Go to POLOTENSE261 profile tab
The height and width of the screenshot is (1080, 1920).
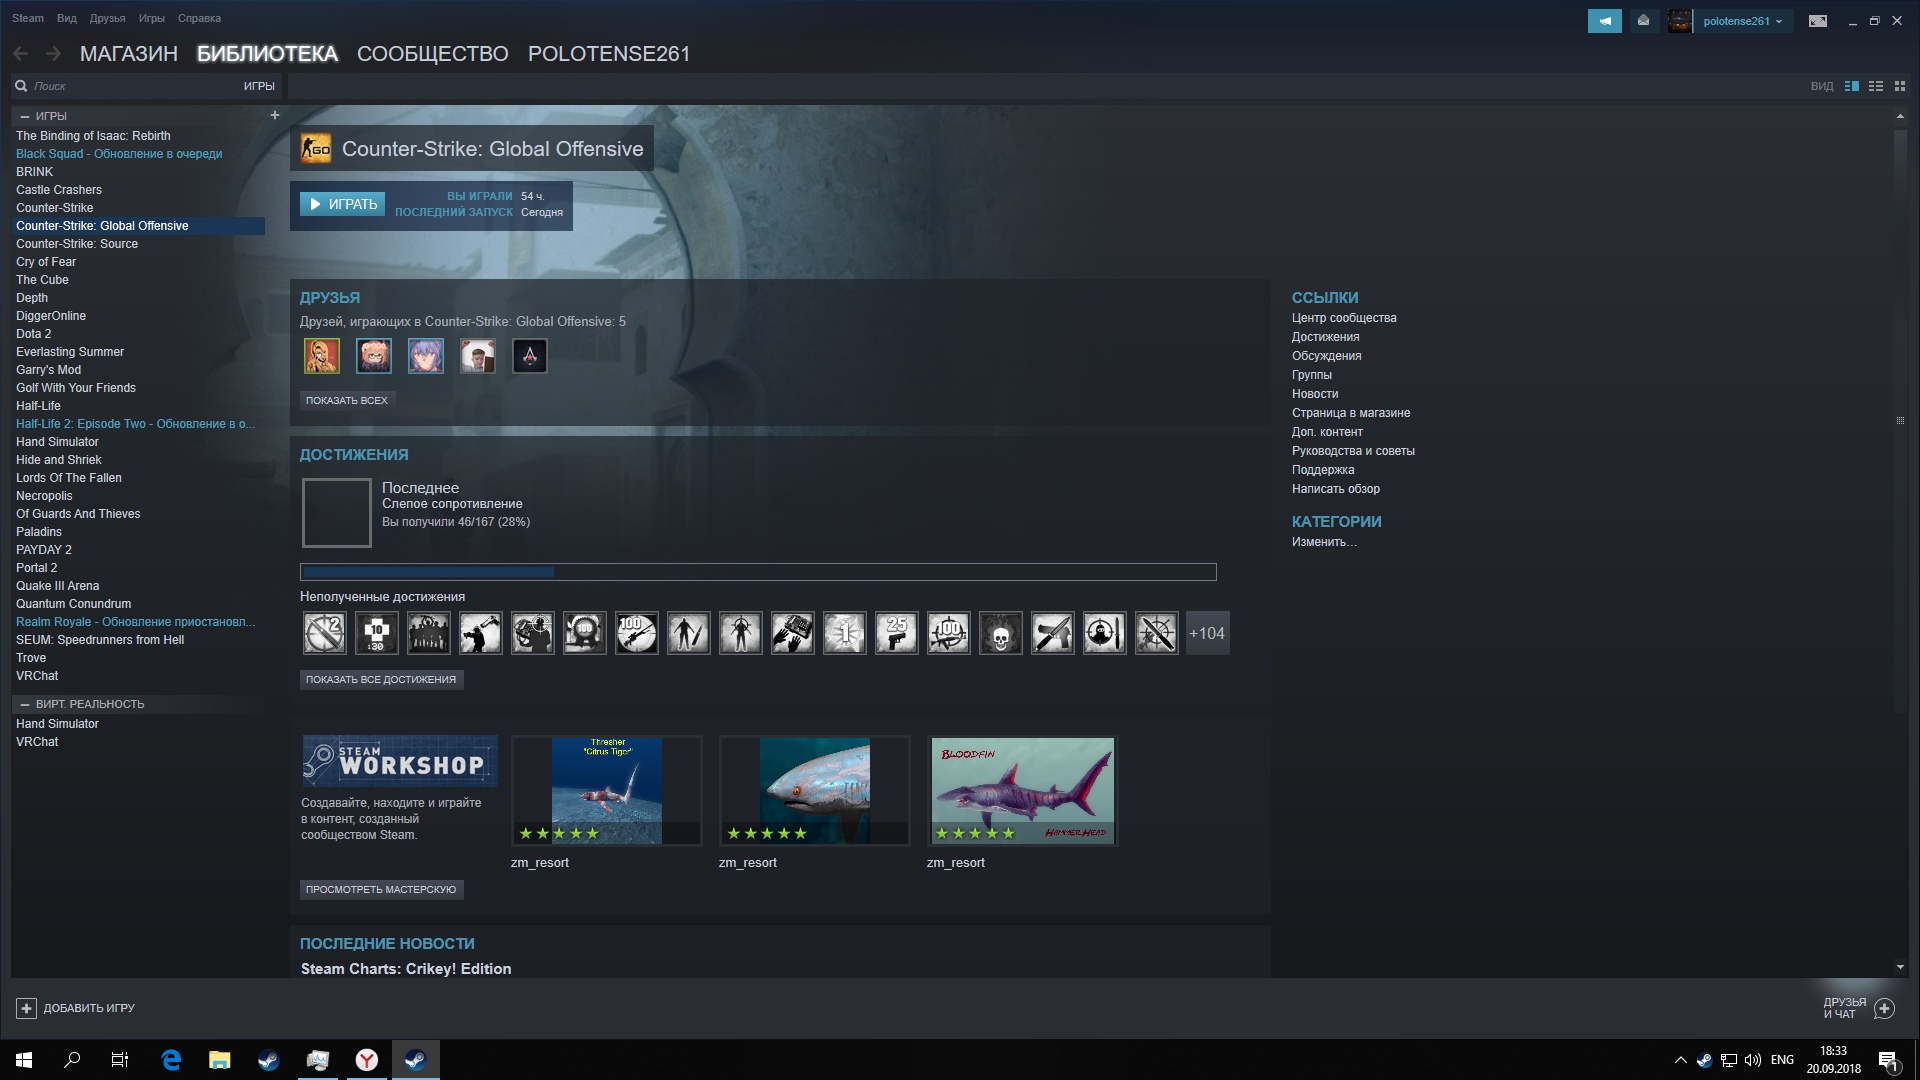[609, 54]
